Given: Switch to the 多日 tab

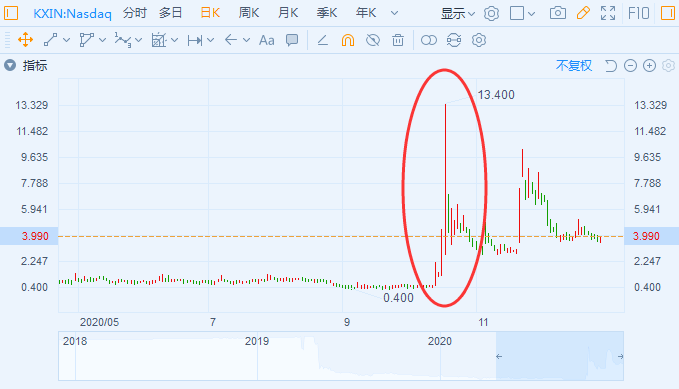Looking at the screenshot, I should pyautogui.click(x=170, y=13).
